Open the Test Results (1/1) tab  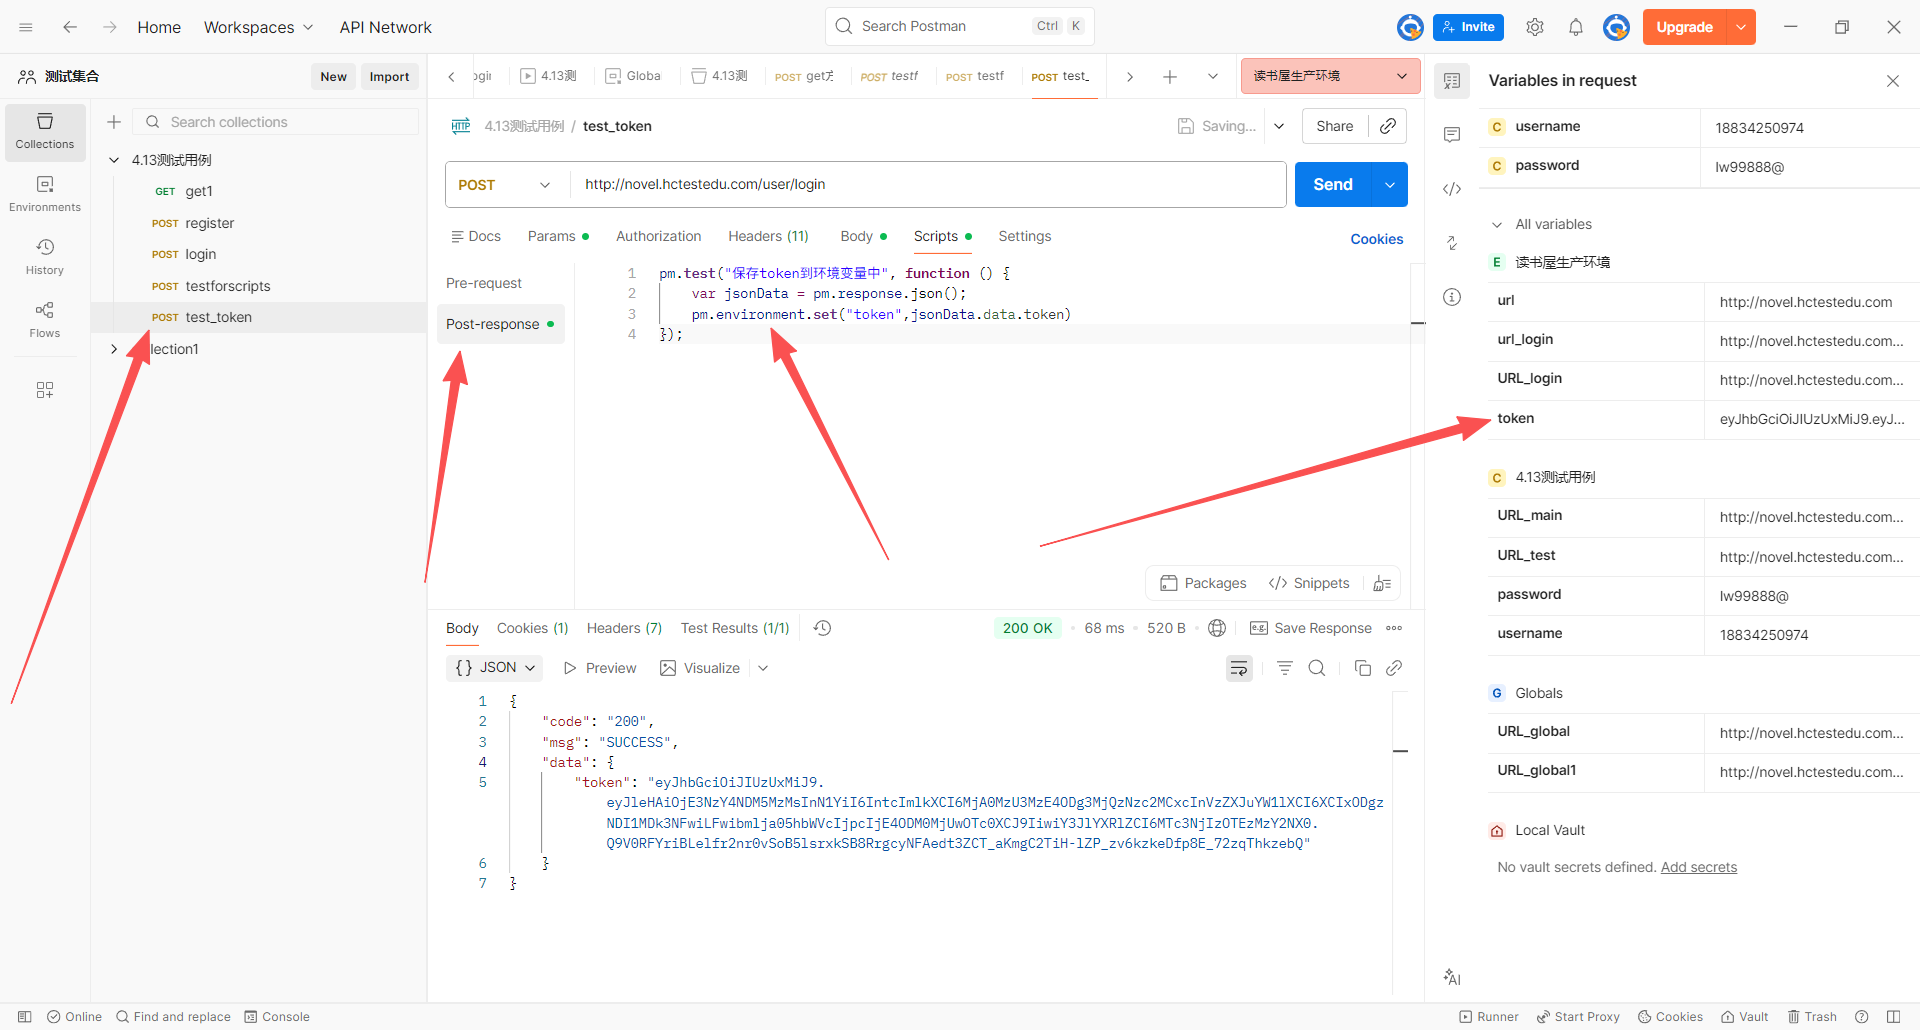click(735, 628)
